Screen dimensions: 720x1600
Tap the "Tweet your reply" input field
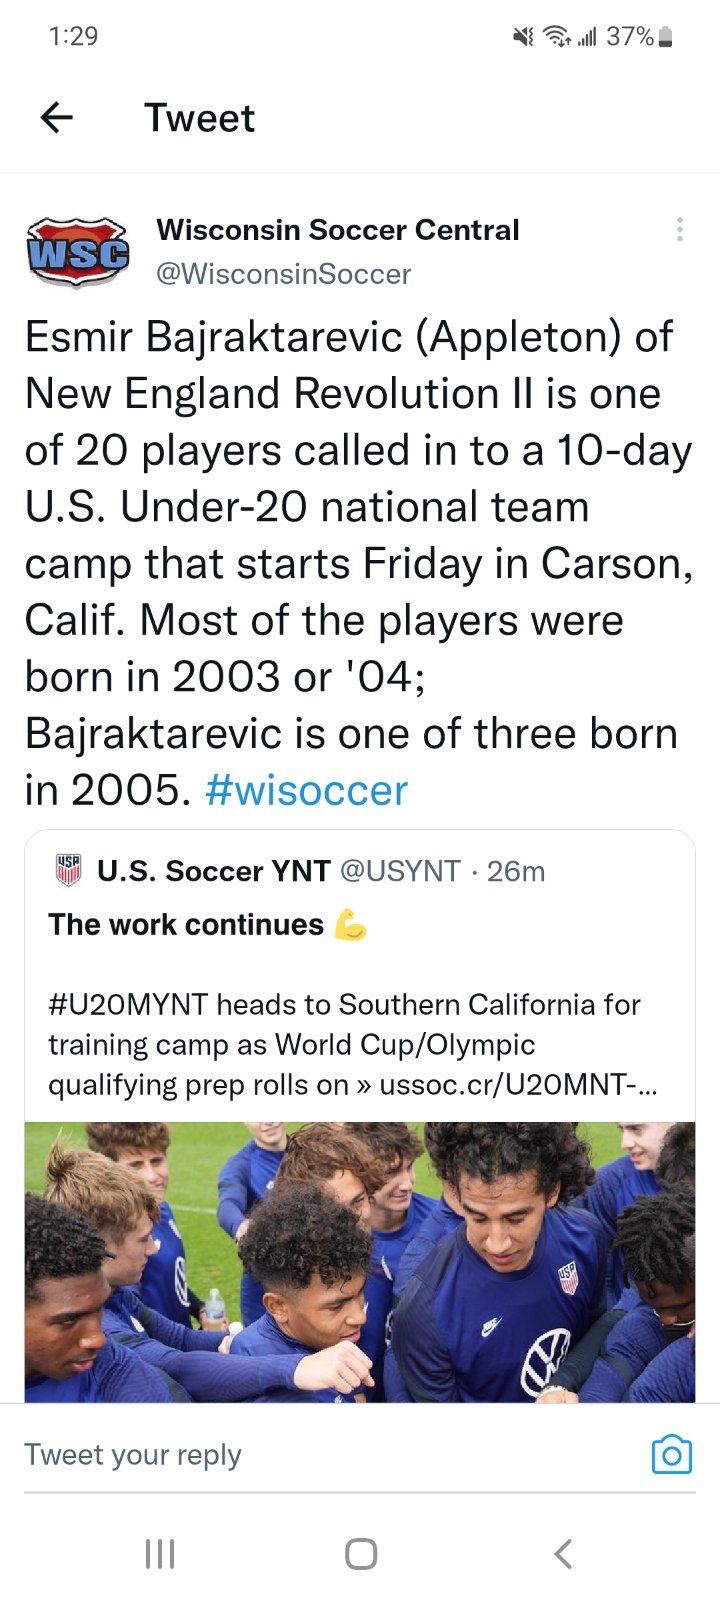pyautogui.click(x=300, y=1455)
